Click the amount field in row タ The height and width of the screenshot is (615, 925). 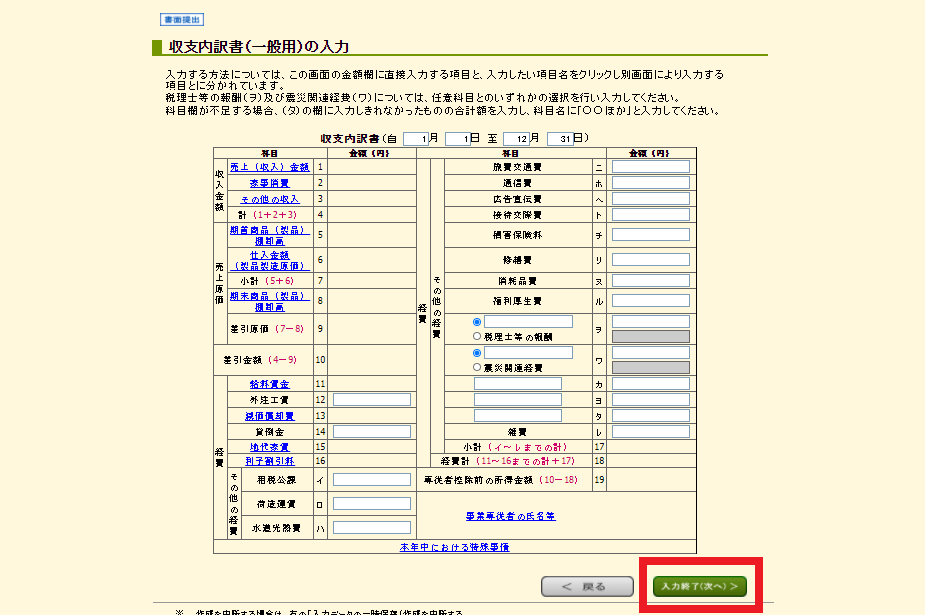click(651, 416)
